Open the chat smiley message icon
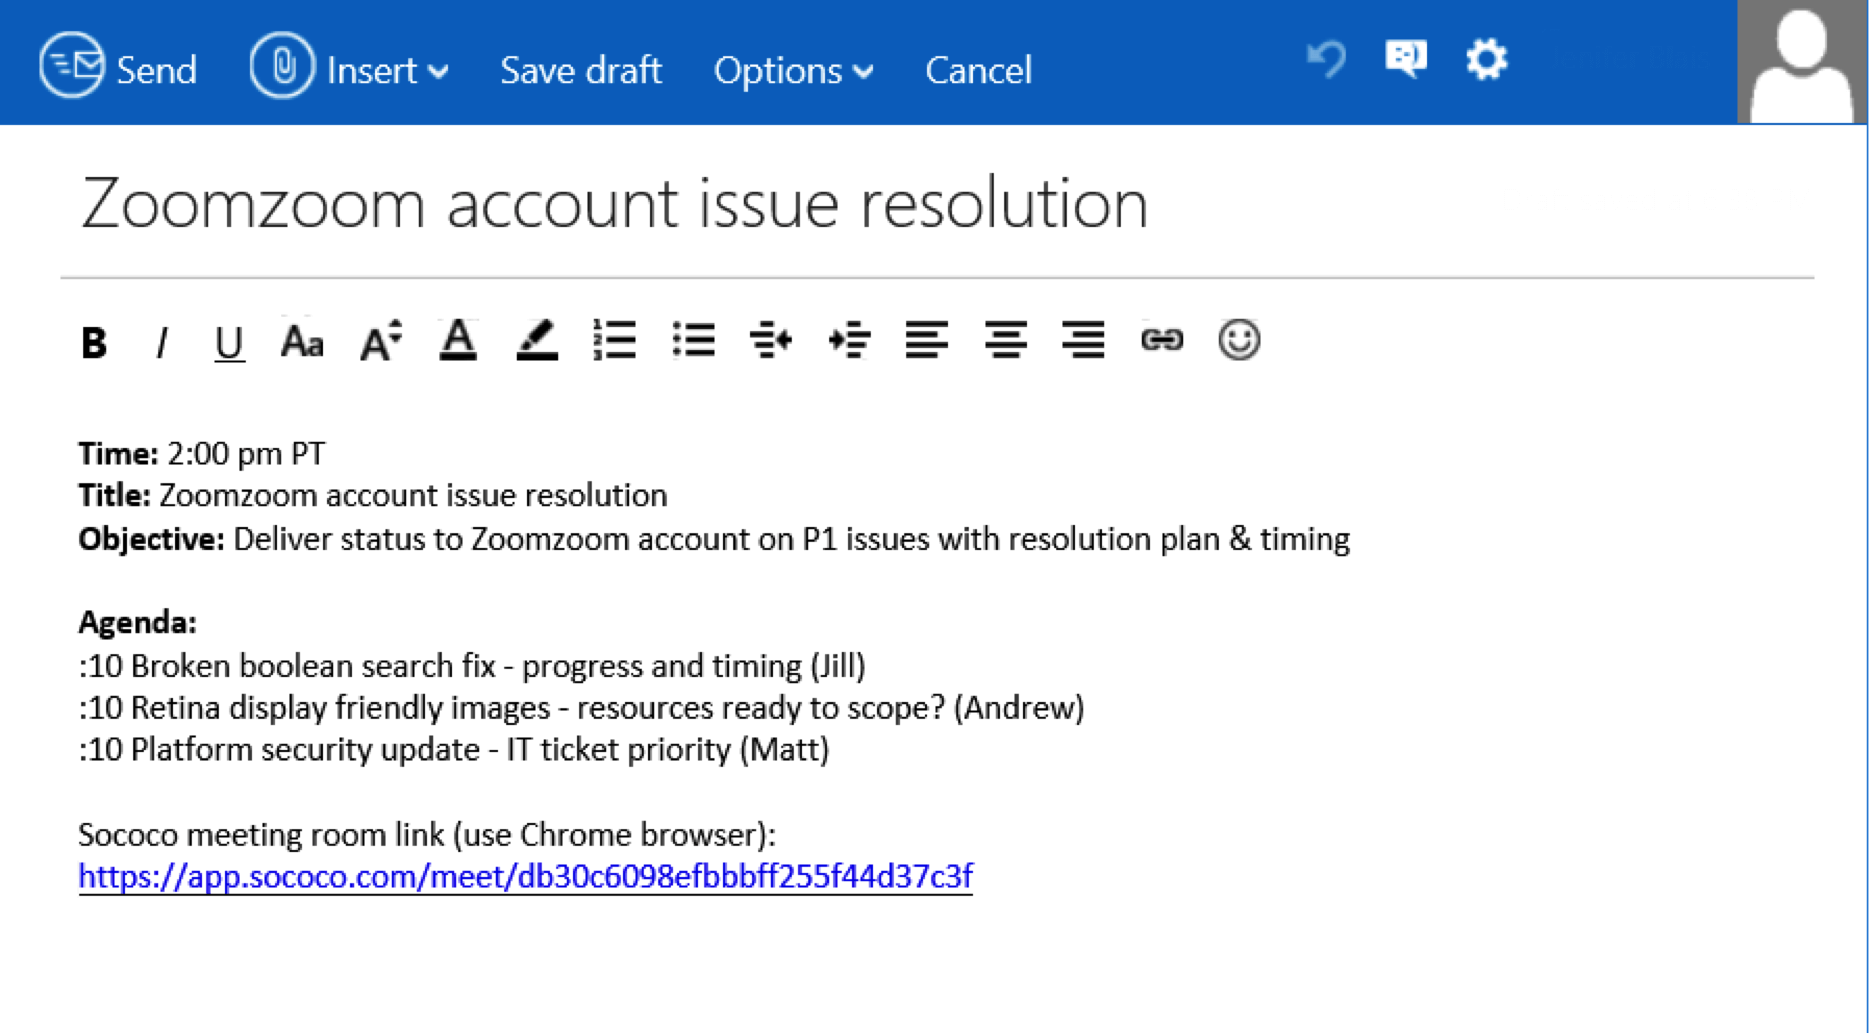 (x=1405, y=59)
